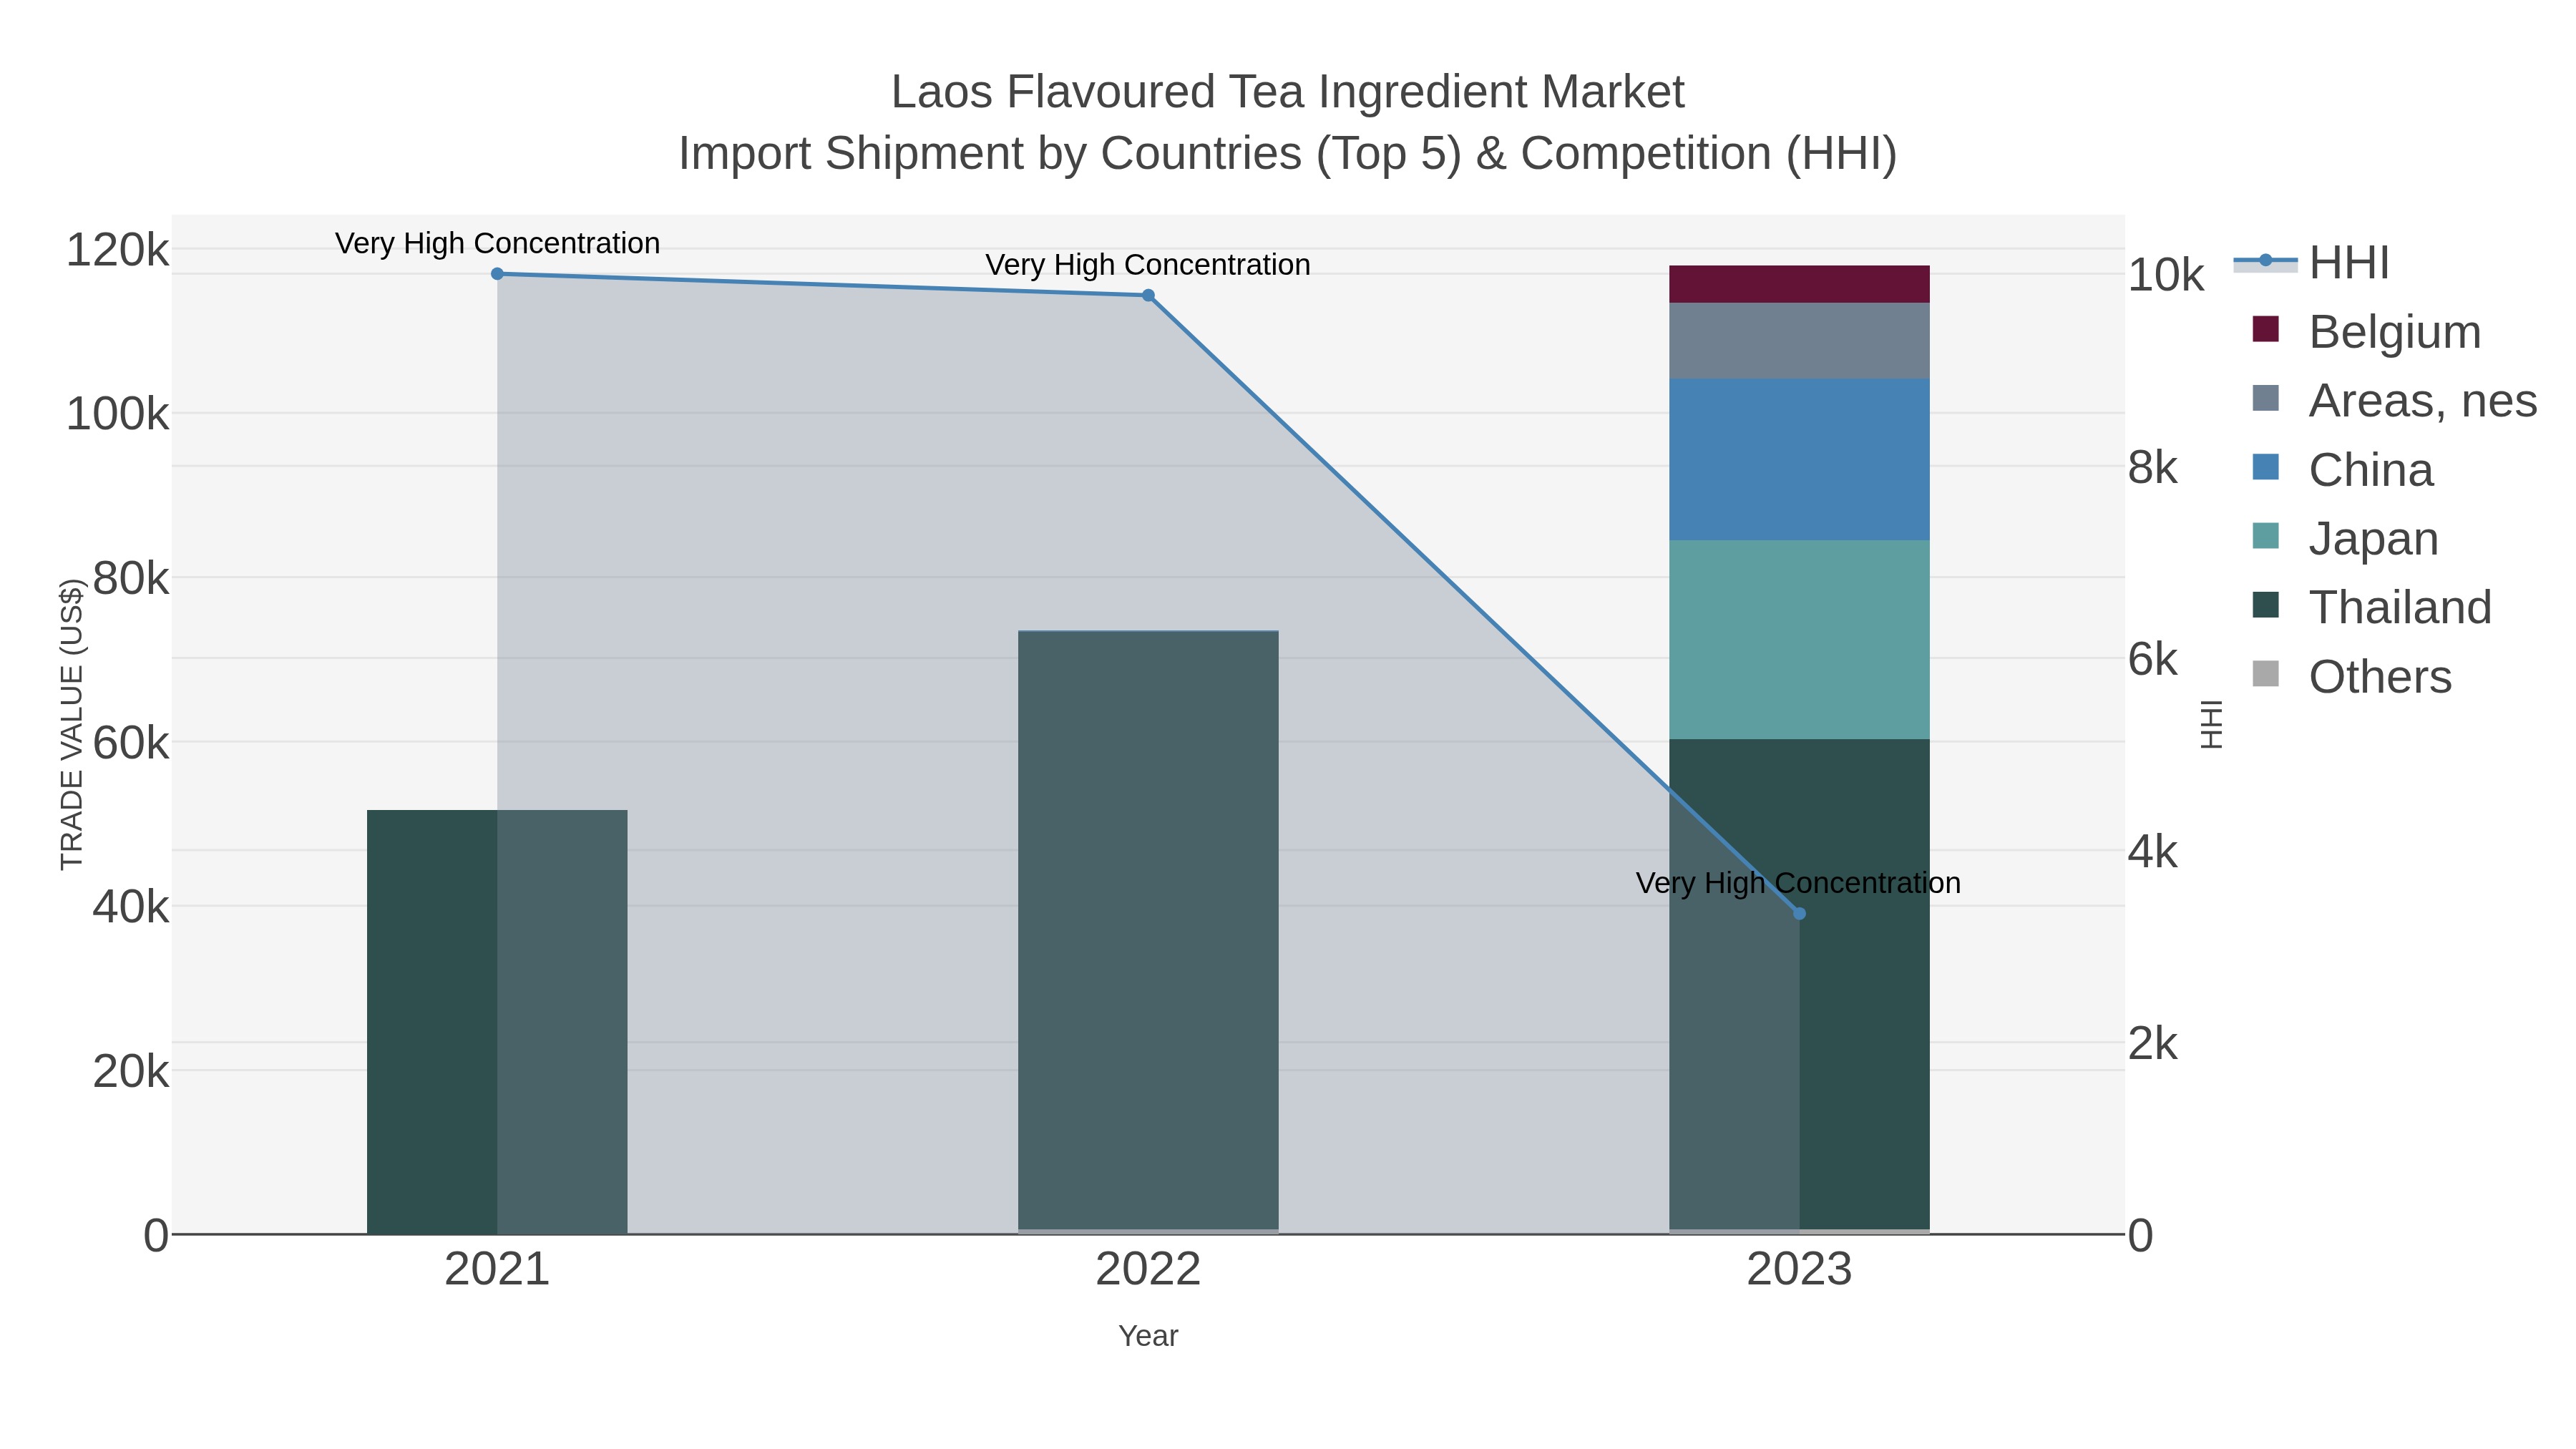Screen dimensions: 2576x1449
Task: Select the Belgium segment of 2023 bar
Action: coord(1799,284)
